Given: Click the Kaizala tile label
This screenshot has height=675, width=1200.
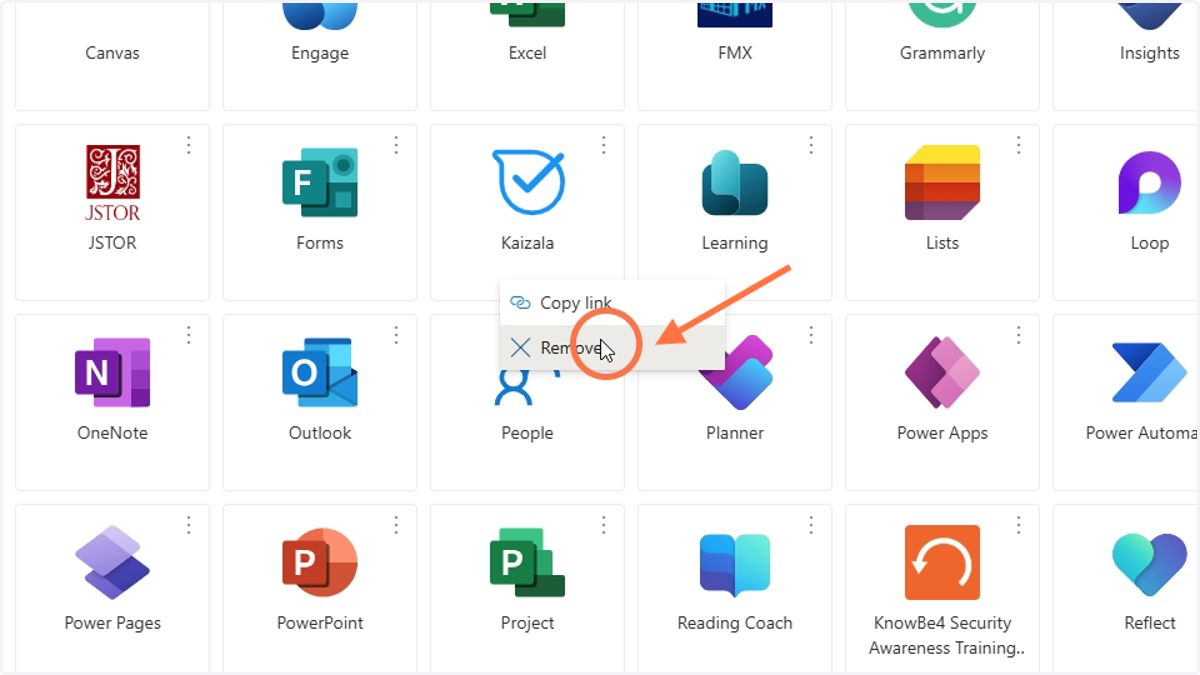Looking at the screenshot, I should click(x=527, y=243).
